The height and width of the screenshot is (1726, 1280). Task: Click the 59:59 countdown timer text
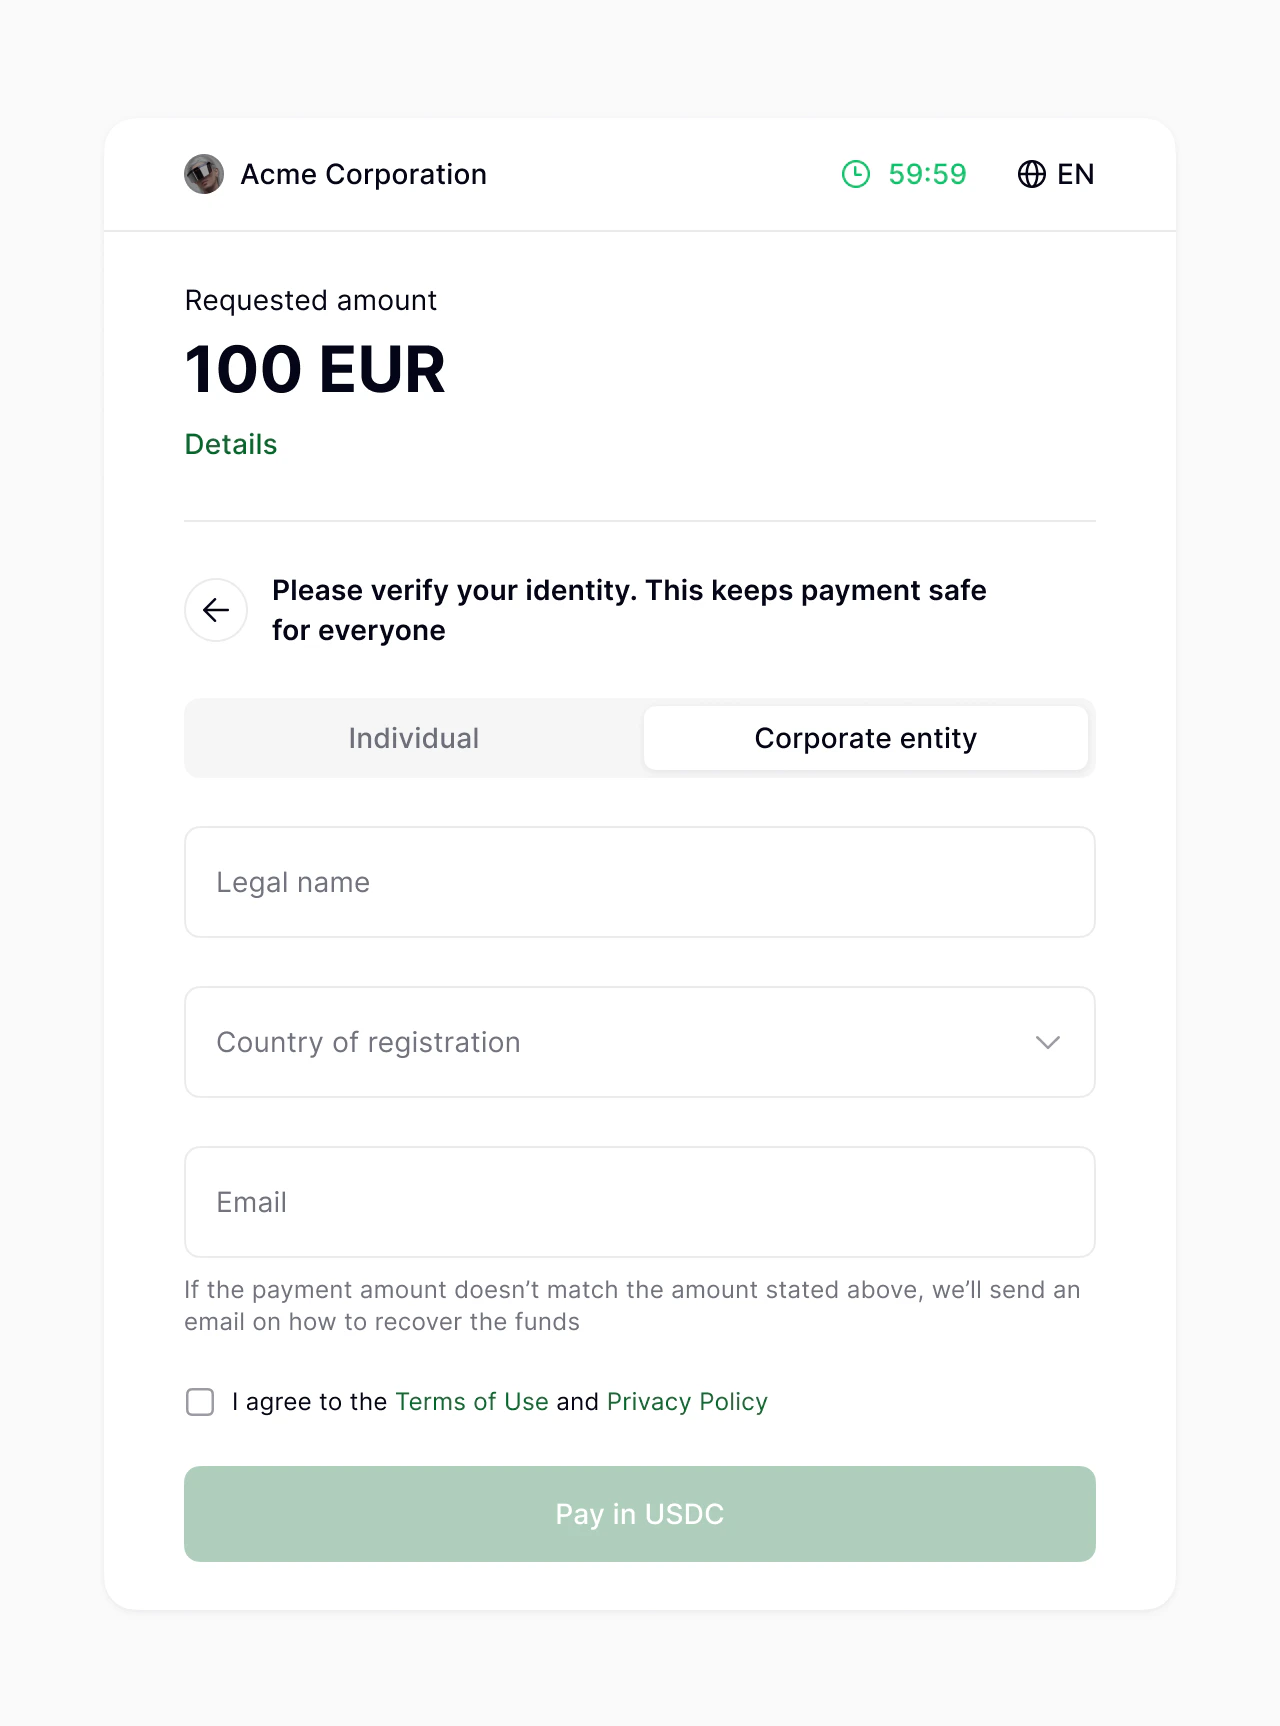[x=927, y=174]
